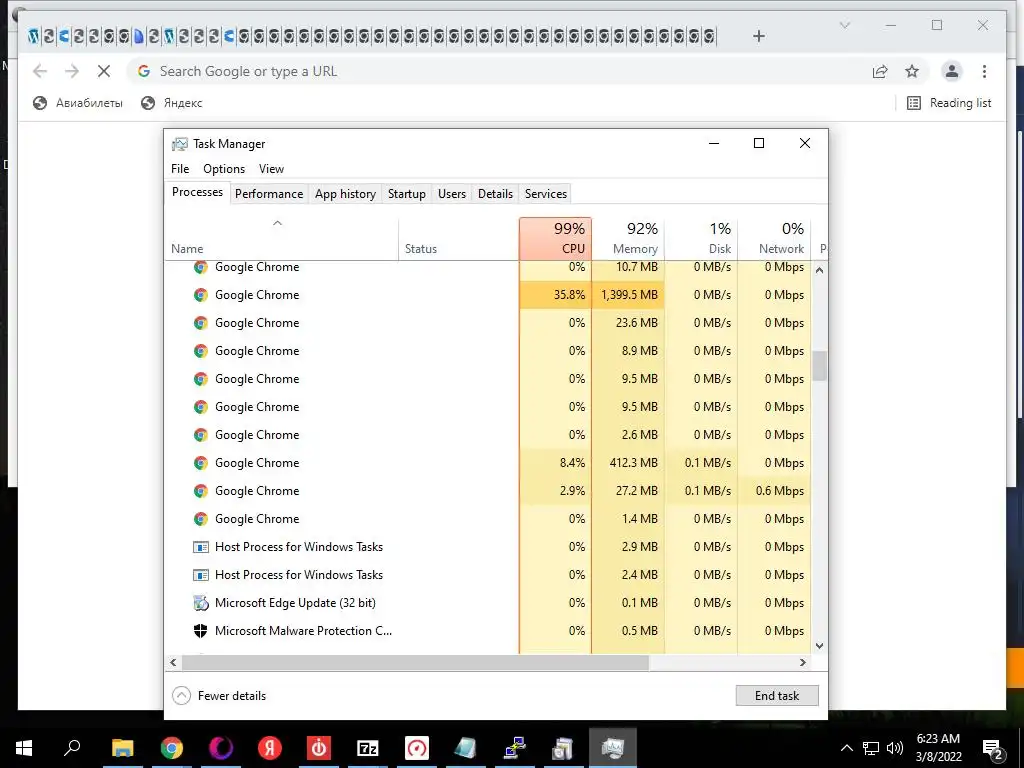Click the horizontal scrollbar right arrow
This screenshot has width=1024, height=768.
click(803, 662)
